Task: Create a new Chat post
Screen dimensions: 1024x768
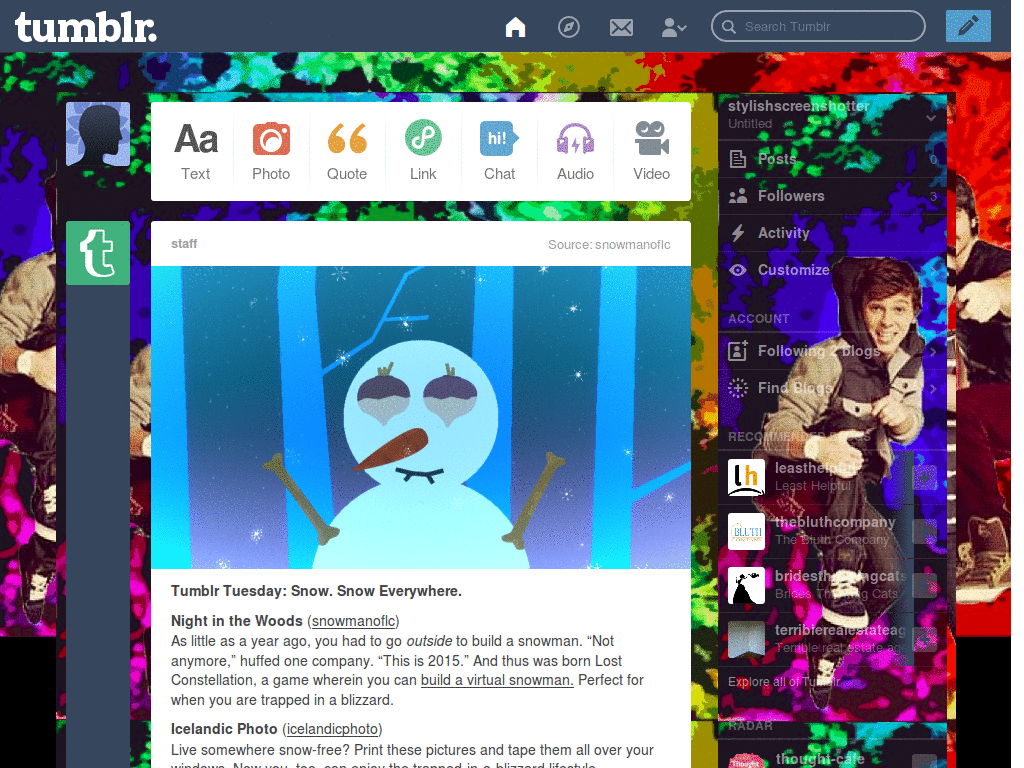Action: 500,152
